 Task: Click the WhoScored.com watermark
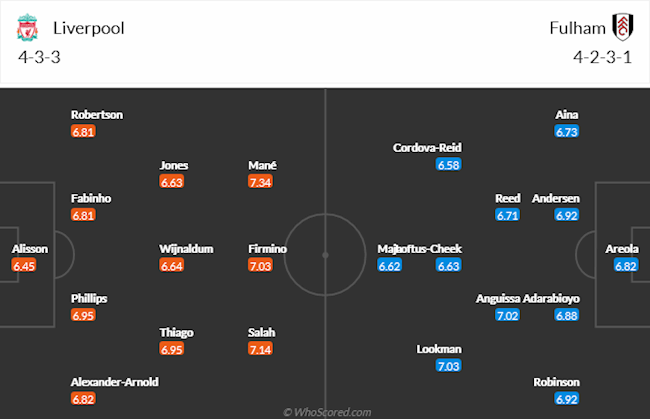tap(326, 411)
